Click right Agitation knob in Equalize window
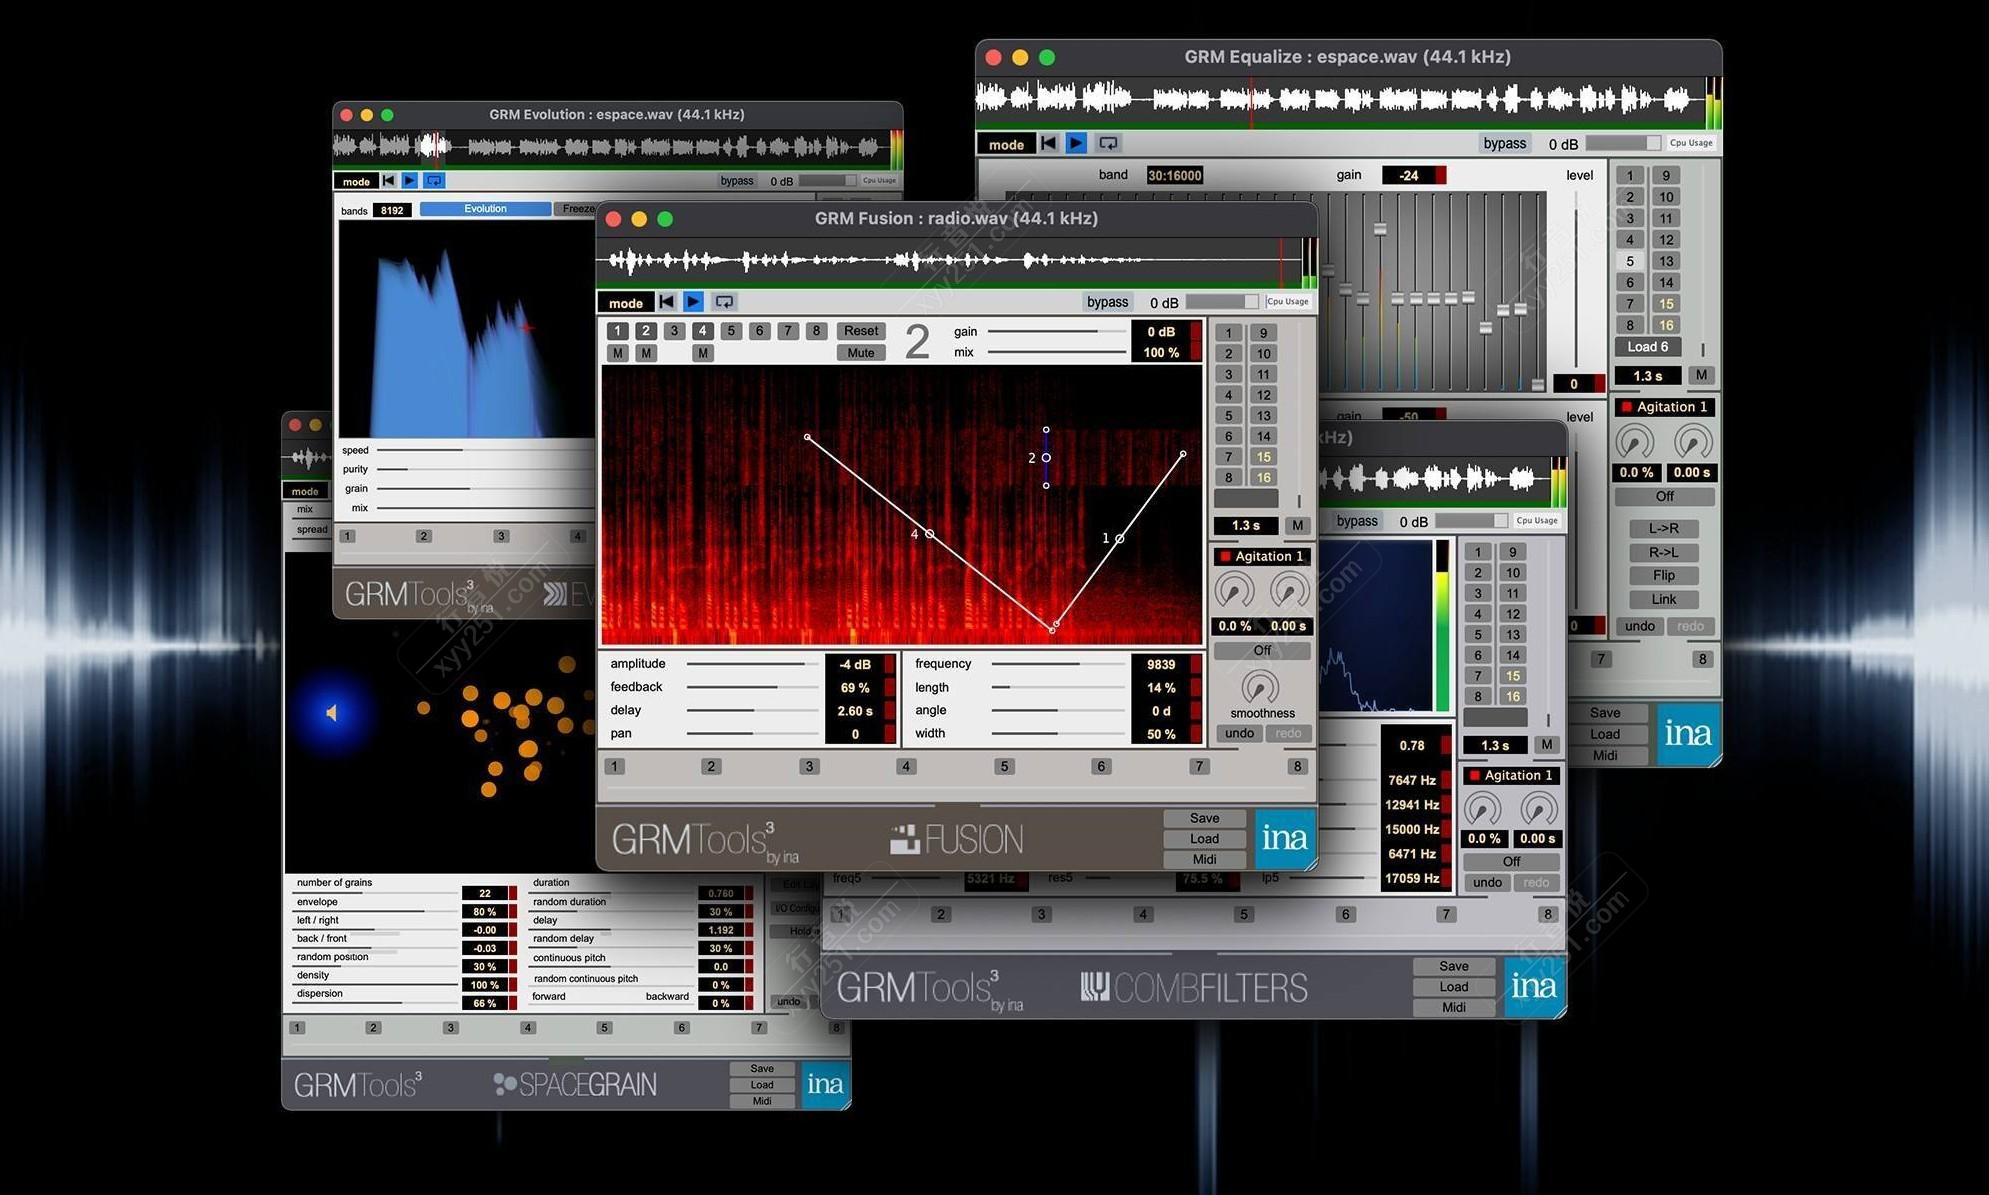 pyautogui.click(x=1693, y=441)
